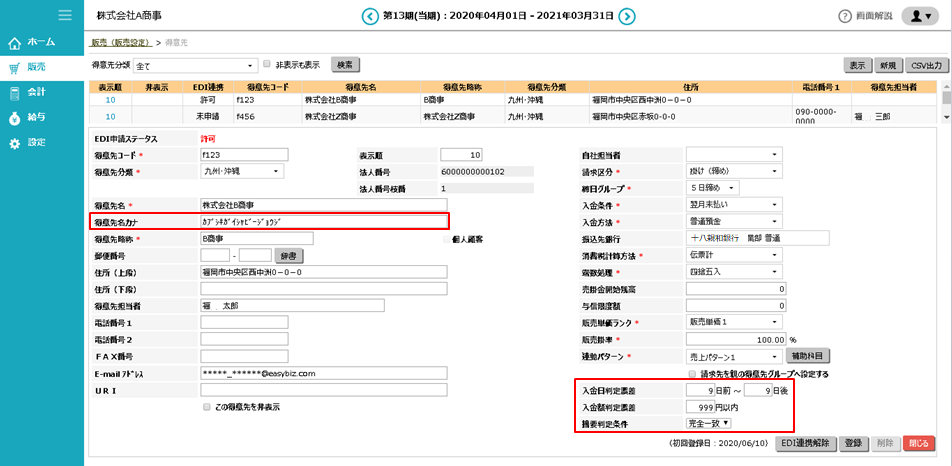This screenshot has width=952, height=466.
Task: Open 連動パターン dropdown showing 売上パターン1
Action: click(734, 357)
